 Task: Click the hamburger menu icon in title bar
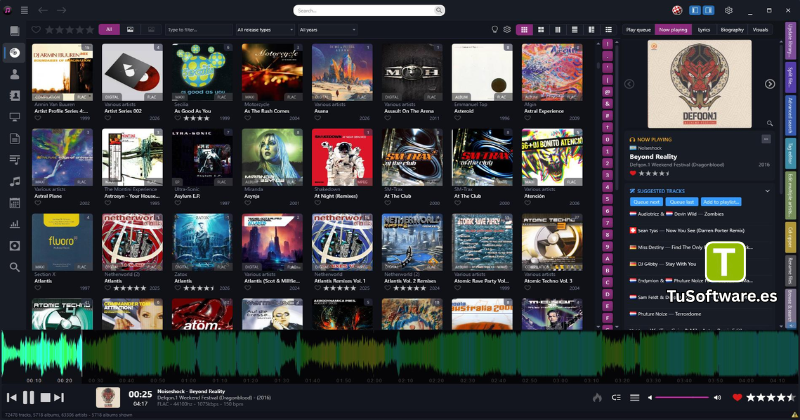(24, 10)
